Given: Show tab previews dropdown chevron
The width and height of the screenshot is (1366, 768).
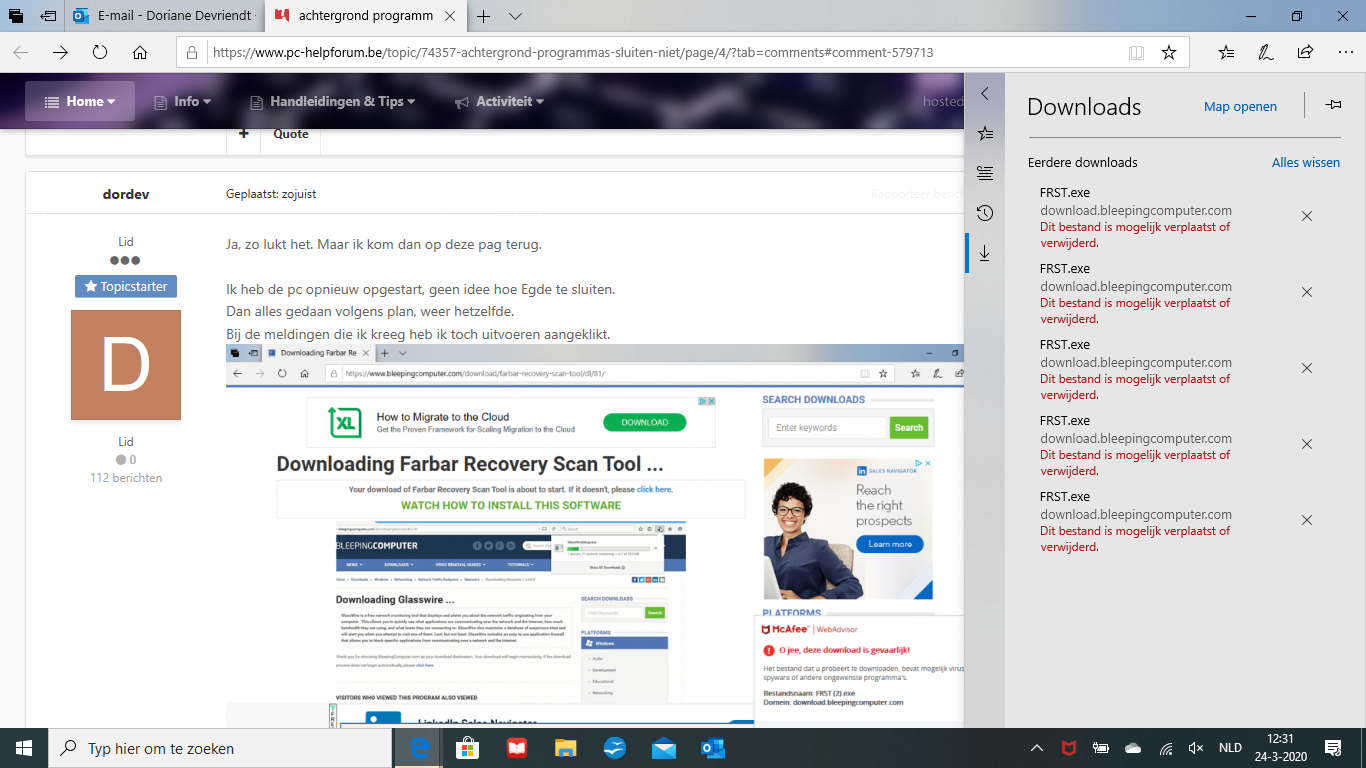Looking at the screenshot, I should tap(515, 16).
